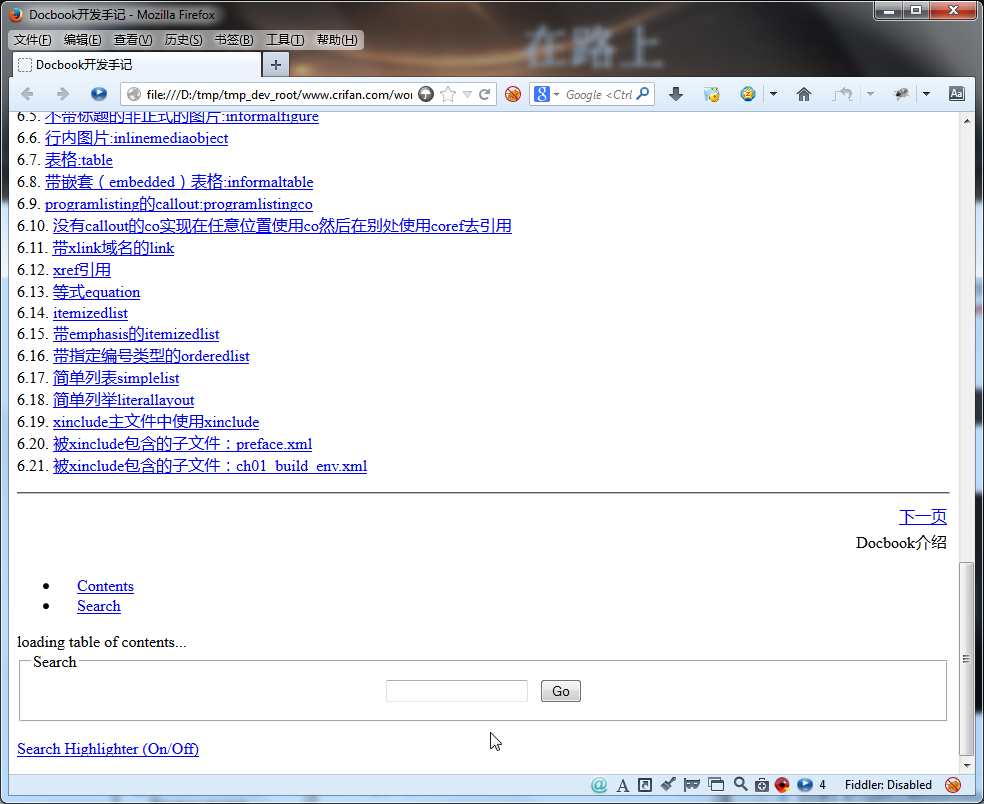
Task: Click the shortcut-arrow box status bar icon
Action: coord(645,785)
